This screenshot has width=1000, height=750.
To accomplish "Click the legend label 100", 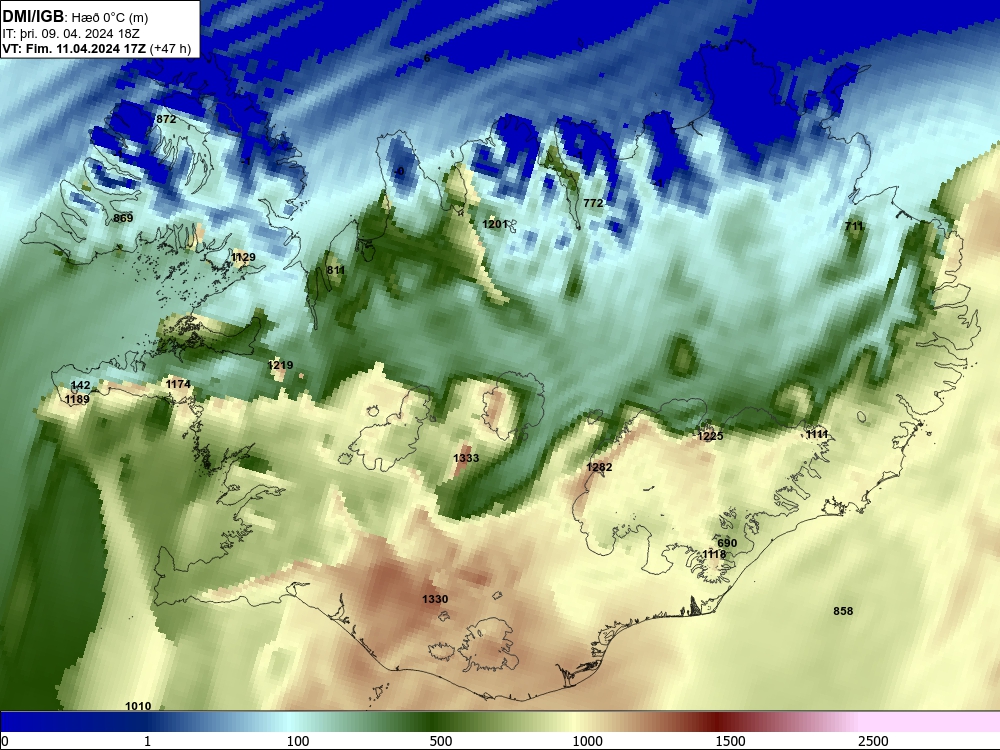I will pos(298,741).
